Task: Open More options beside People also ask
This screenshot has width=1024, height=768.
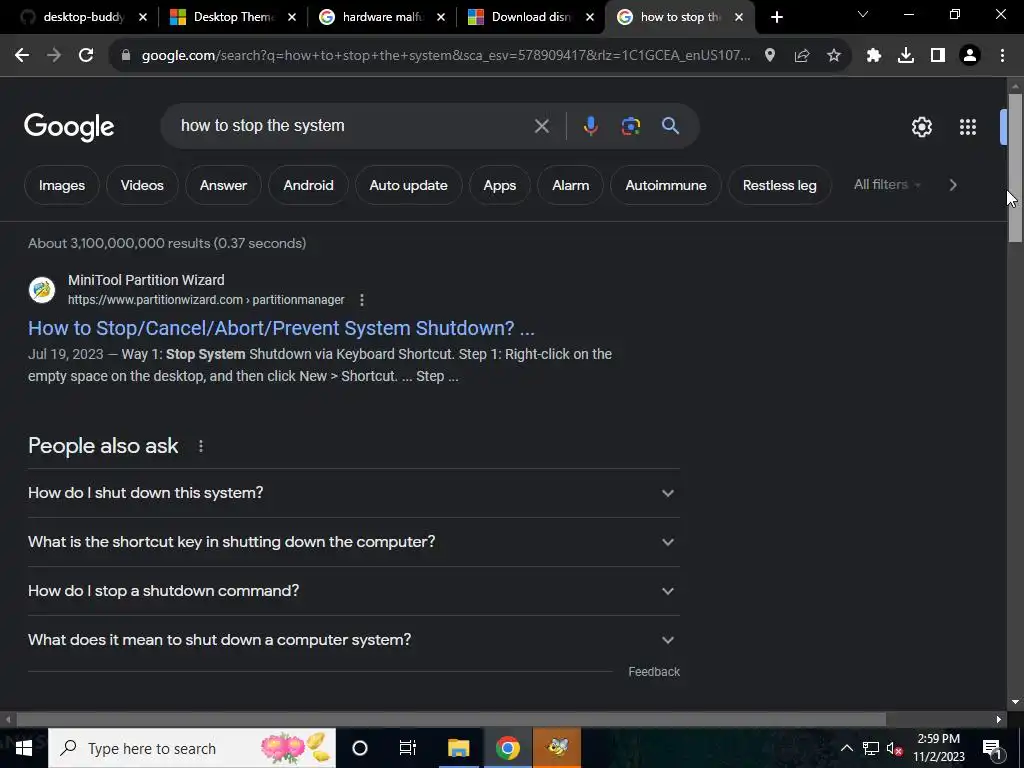Action: (x=200, y=446)
